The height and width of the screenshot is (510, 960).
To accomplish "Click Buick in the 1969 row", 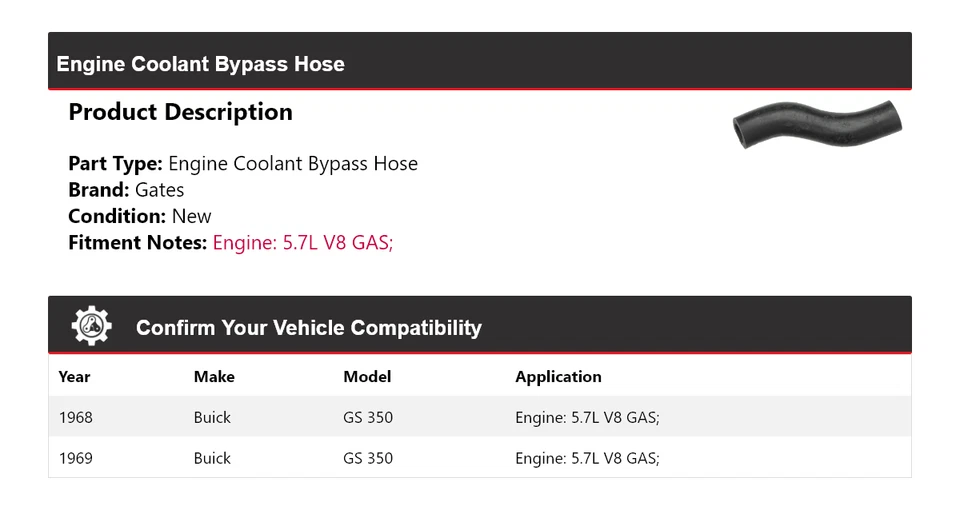I will click(x=212, y=458).
